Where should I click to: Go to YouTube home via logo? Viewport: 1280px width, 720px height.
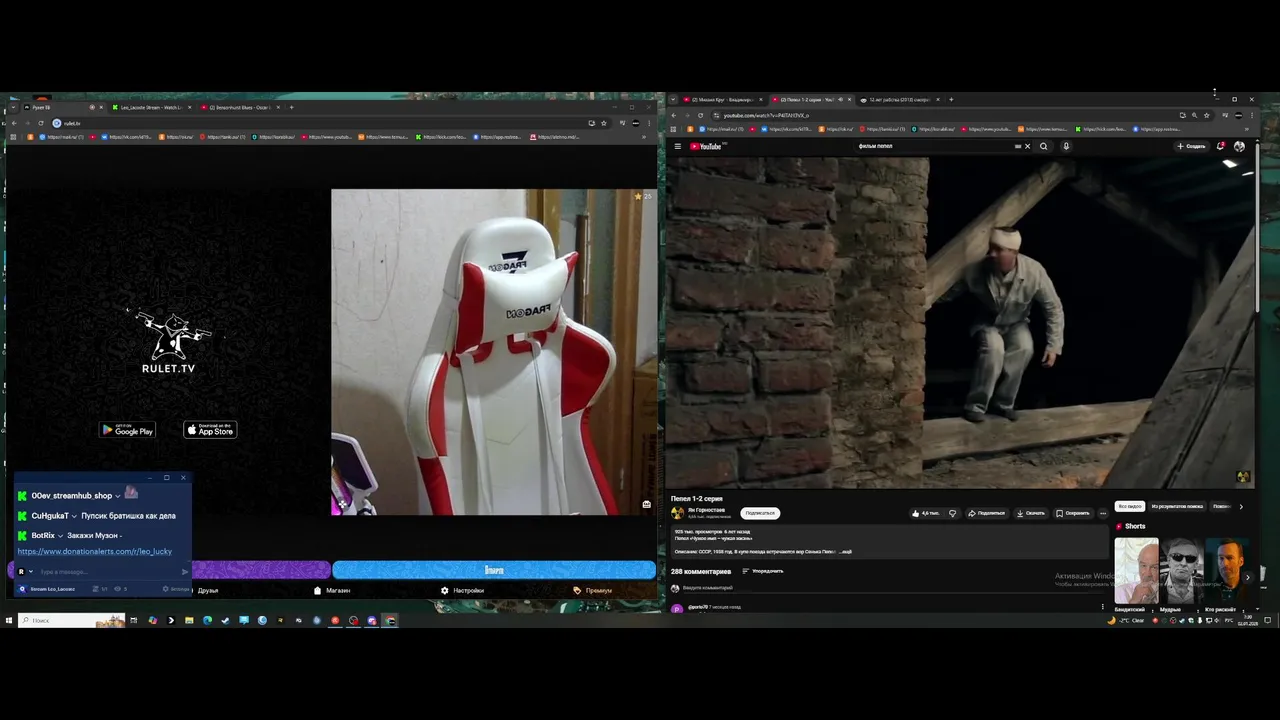coord(706,146)
